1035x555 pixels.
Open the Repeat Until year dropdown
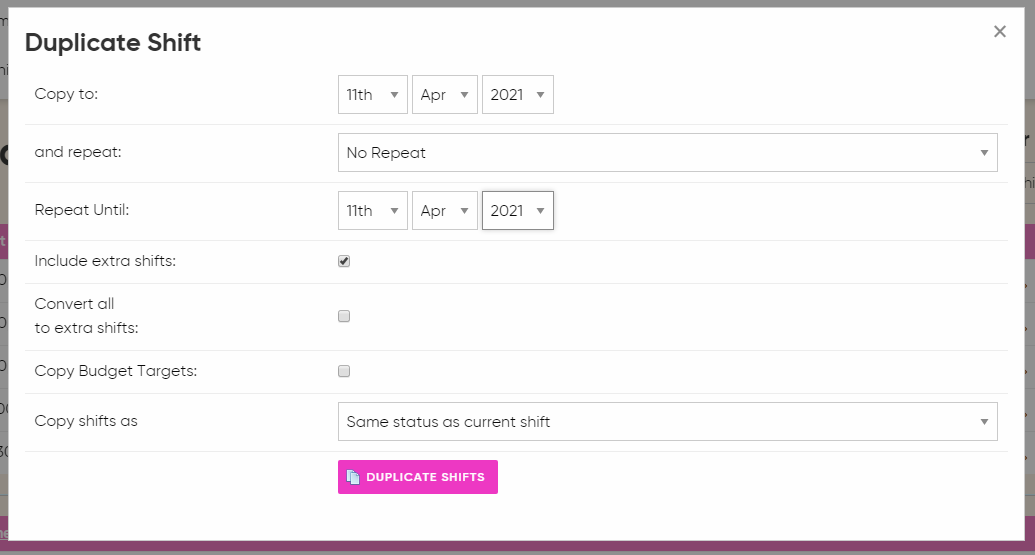tap(518, 211)
